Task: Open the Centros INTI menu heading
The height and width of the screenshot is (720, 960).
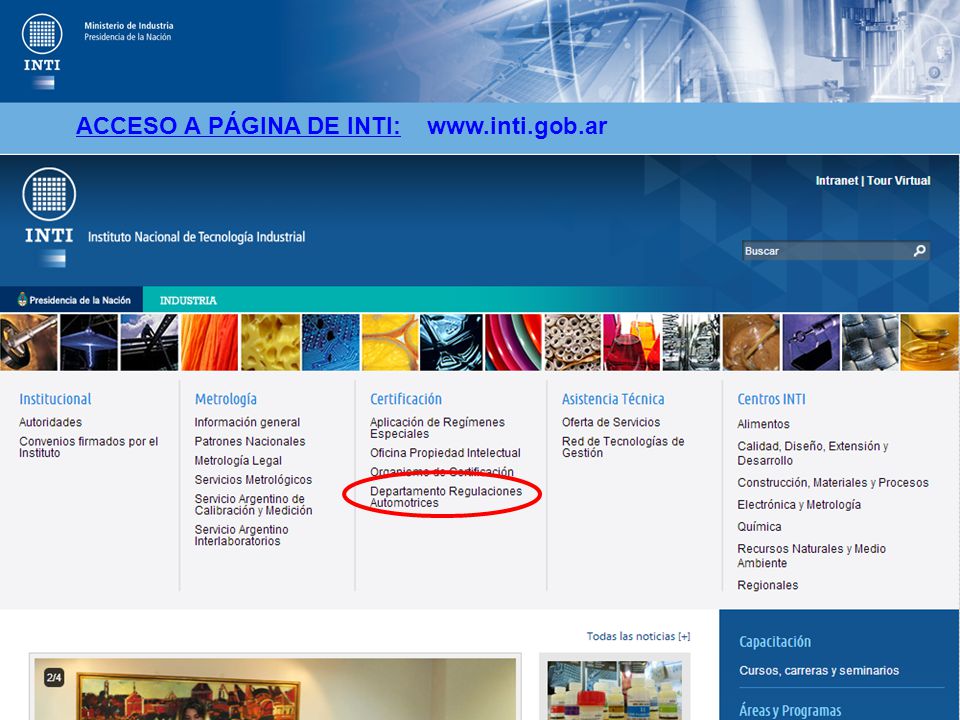Action: (771, 399)
